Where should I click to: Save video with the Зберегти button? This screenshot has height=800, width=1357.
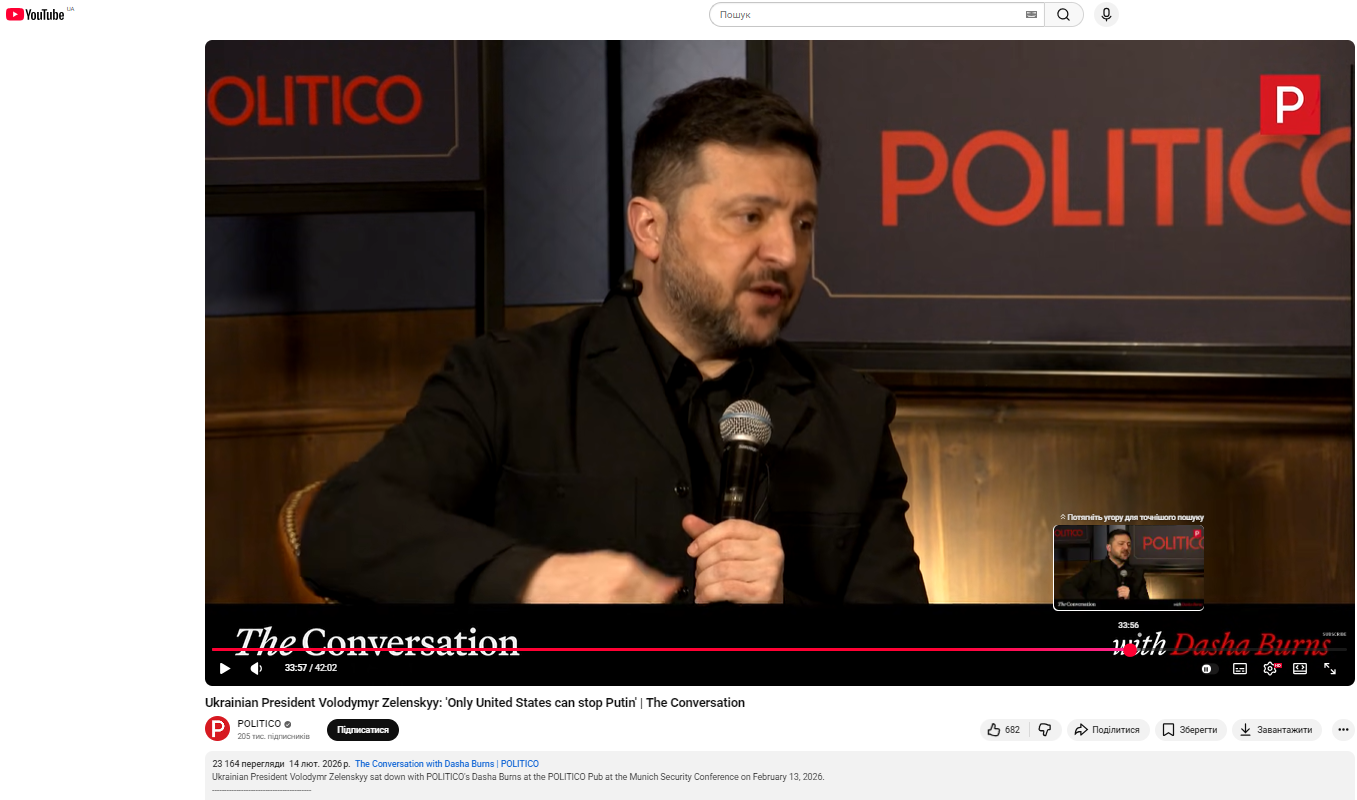tap(1190, 730)
